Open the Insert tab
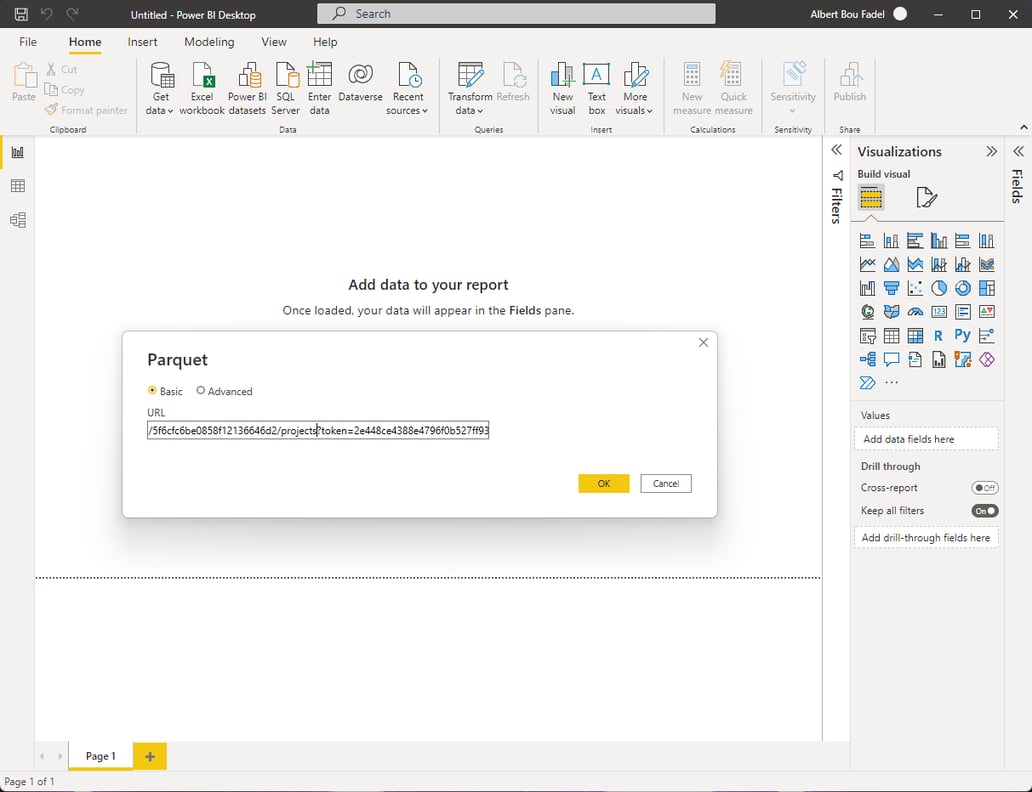 click(142, 42)
